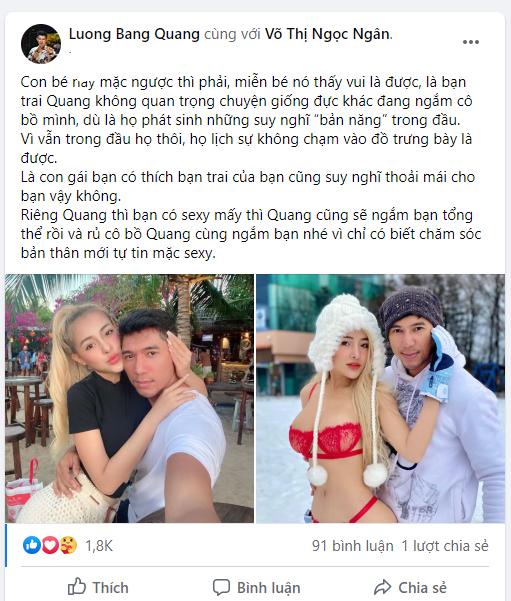Screen dimensions: 511x601
Task: Click the blue Like reaction icon
Action: (32, 545)
